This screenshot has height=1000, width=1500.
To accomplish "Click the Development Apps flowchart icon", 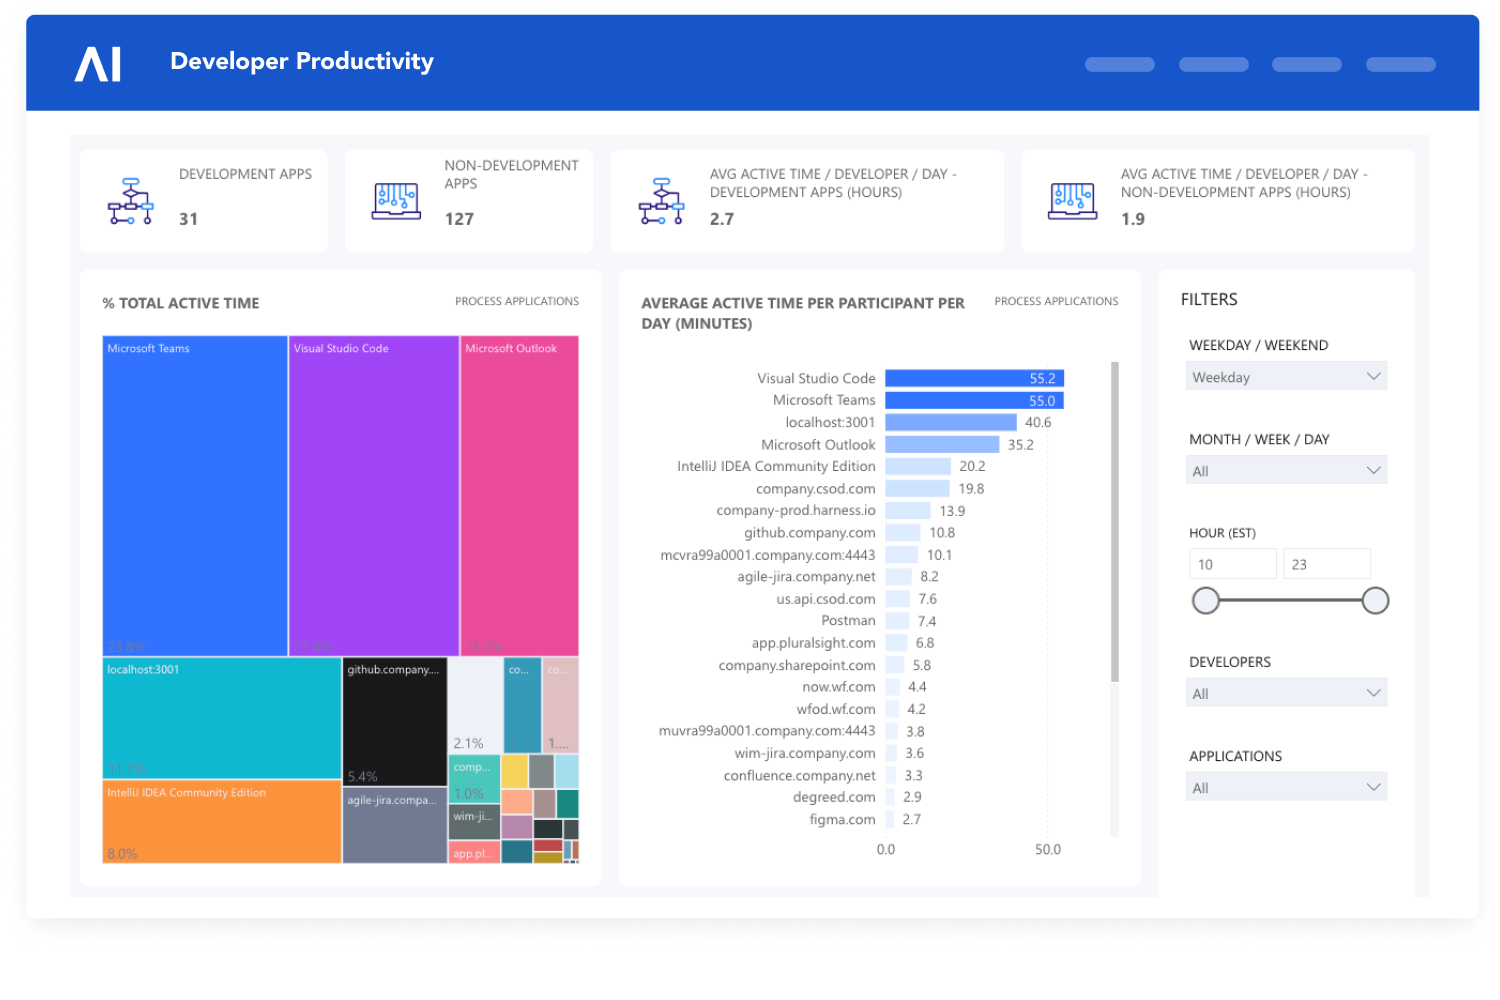I will click(130, 199).
